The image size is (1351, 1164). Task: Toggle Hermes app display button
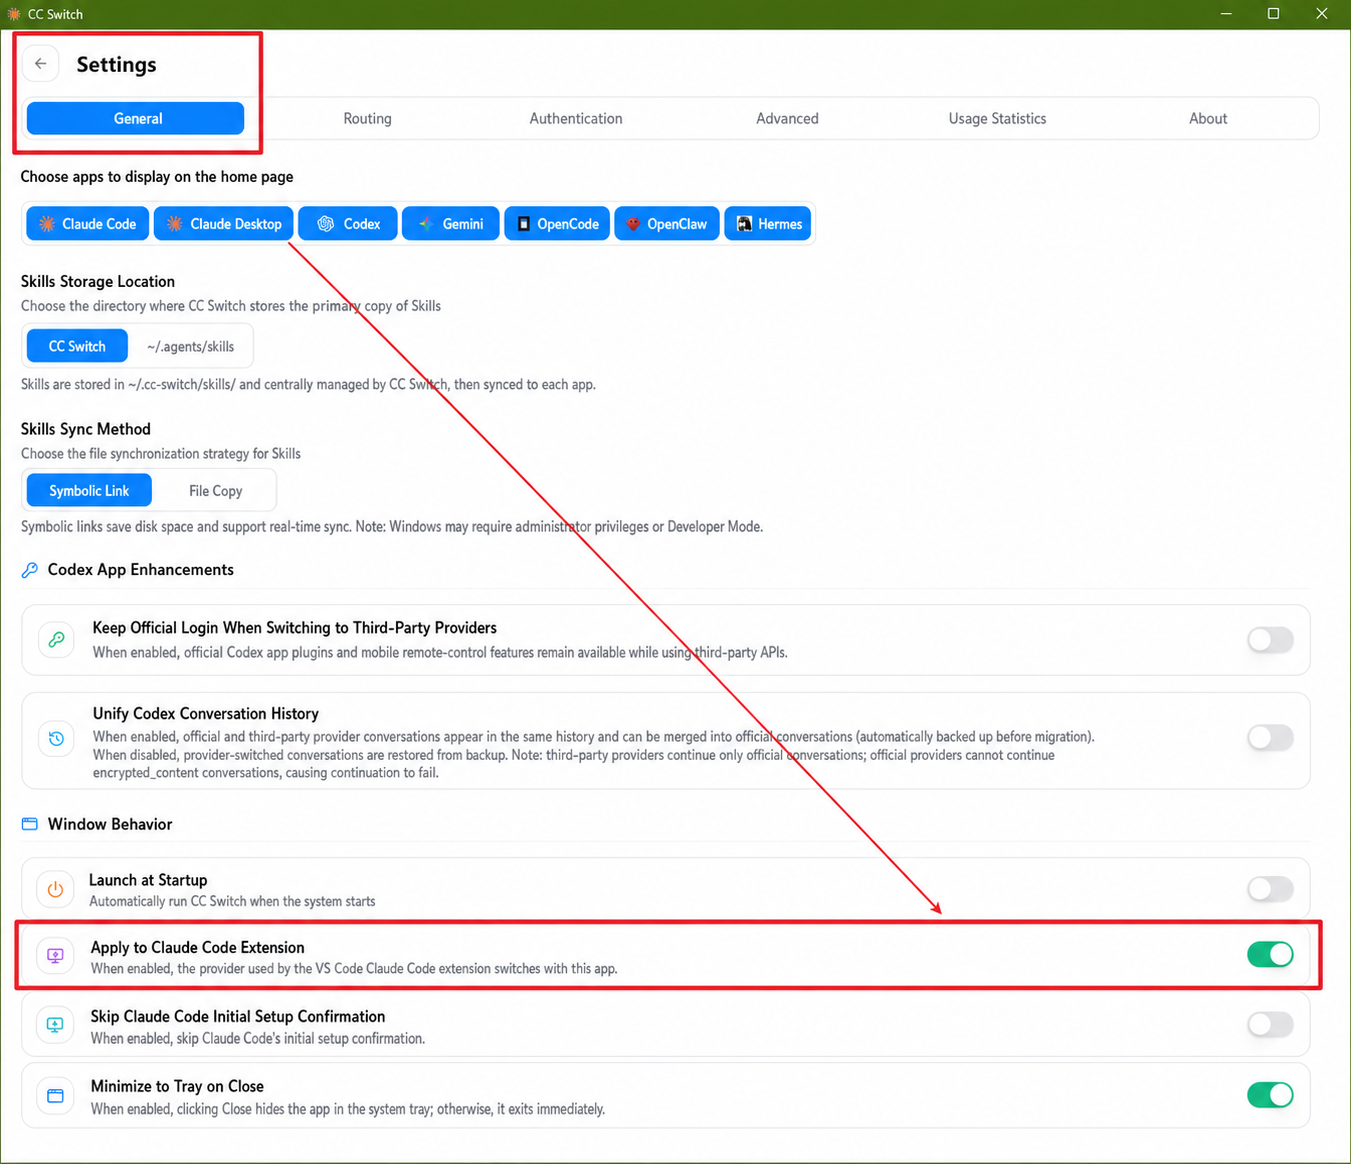point(768,224)
